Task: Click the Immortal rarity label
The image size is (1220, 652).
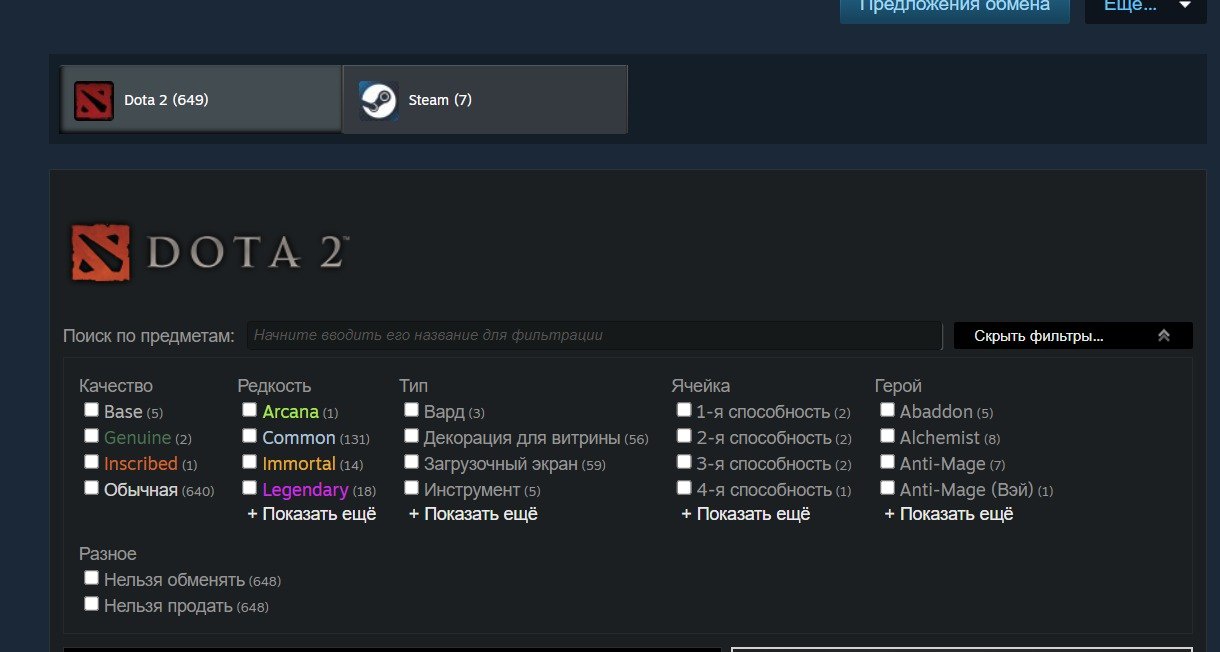Action: click(299, 464)
